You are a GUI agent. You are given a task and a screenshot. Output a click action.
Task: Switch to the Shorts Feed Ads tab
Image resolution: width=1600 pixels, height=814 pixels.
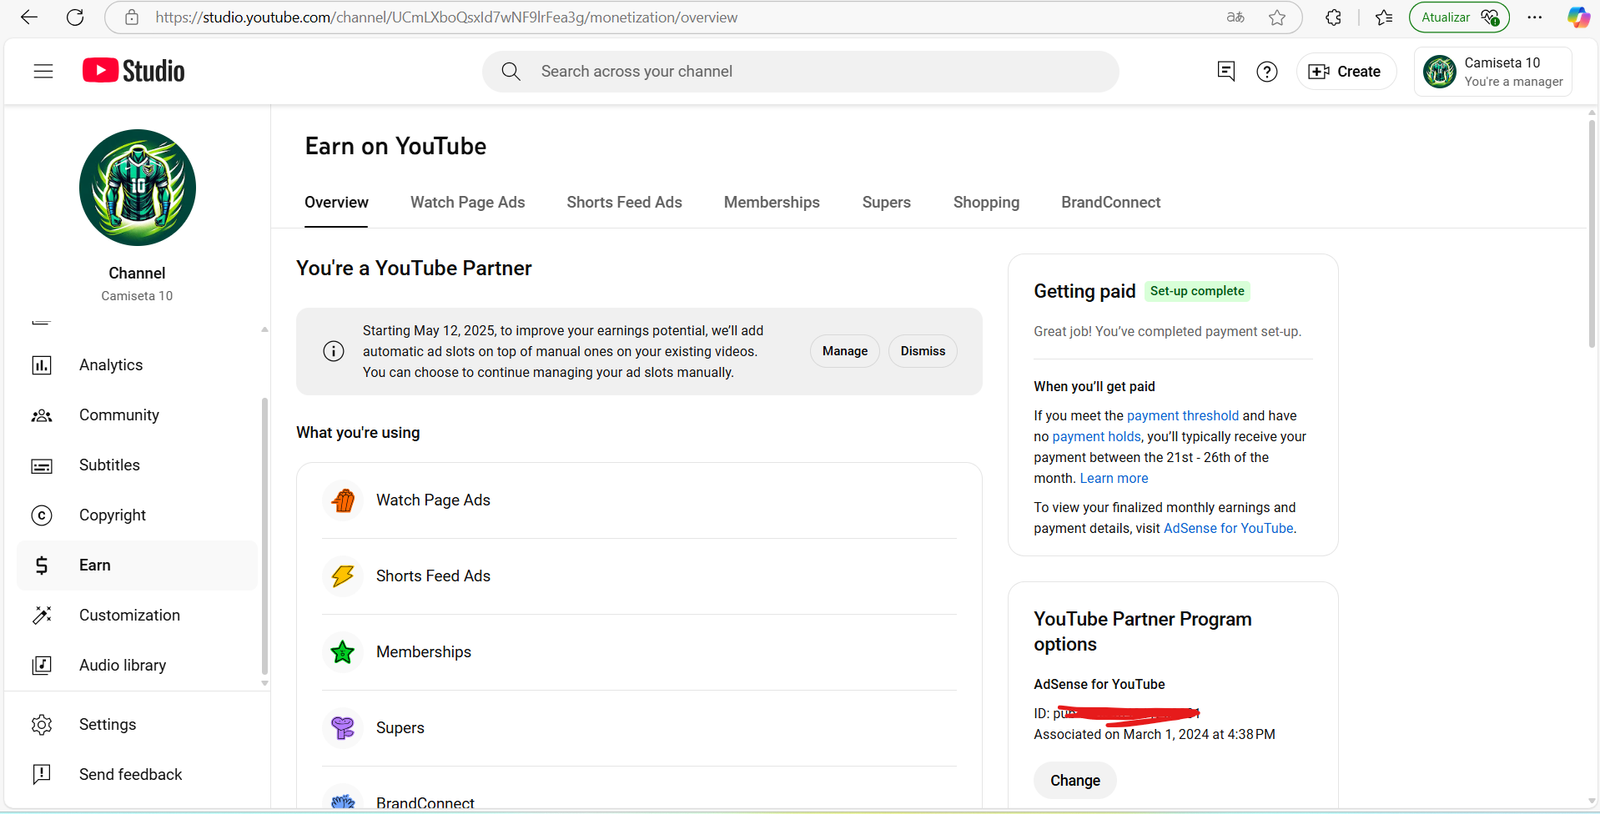coord(624,202)
